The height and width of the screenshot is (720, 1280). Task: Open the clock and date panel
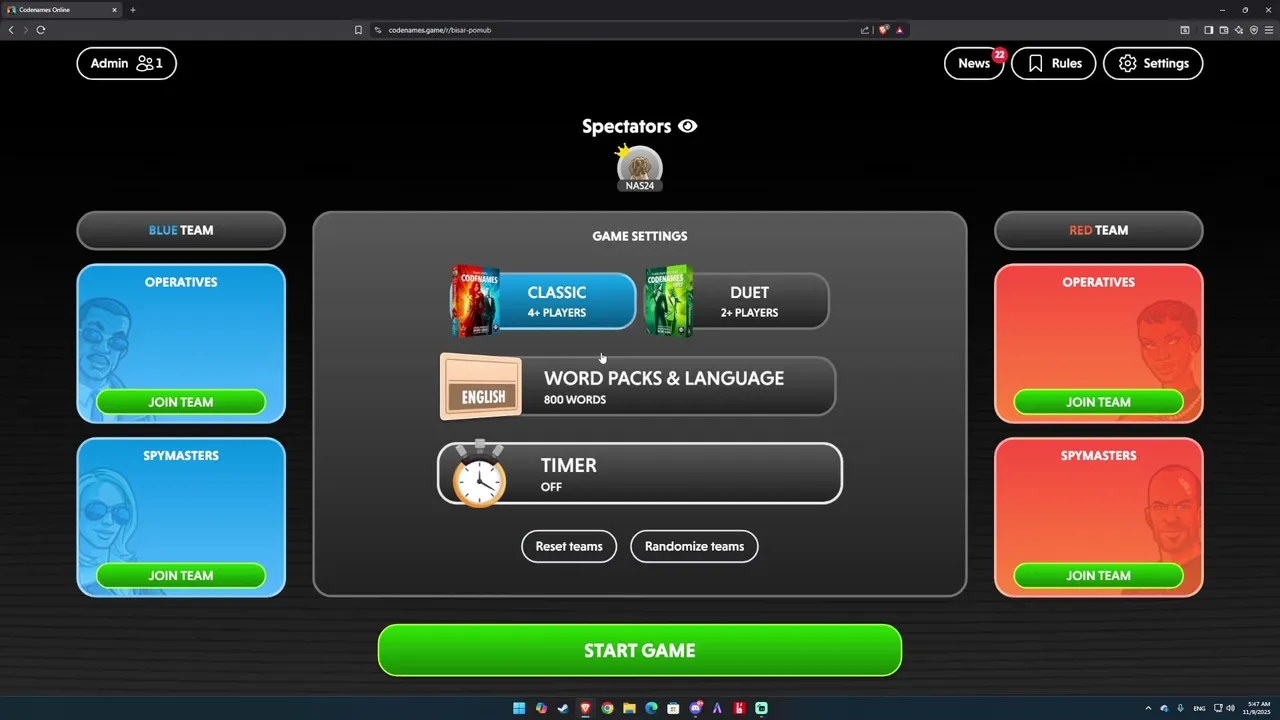point(1258,708)
